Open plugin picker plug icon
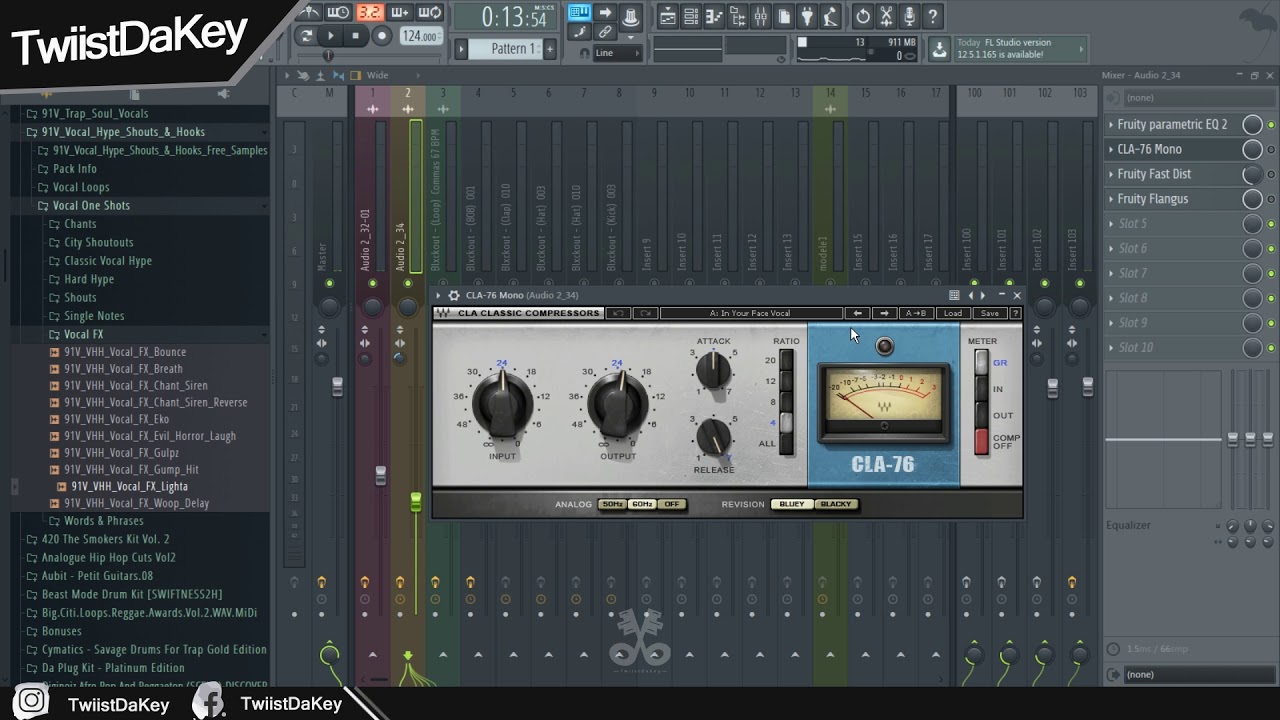The image size is (1280, 720). point(806,17)
